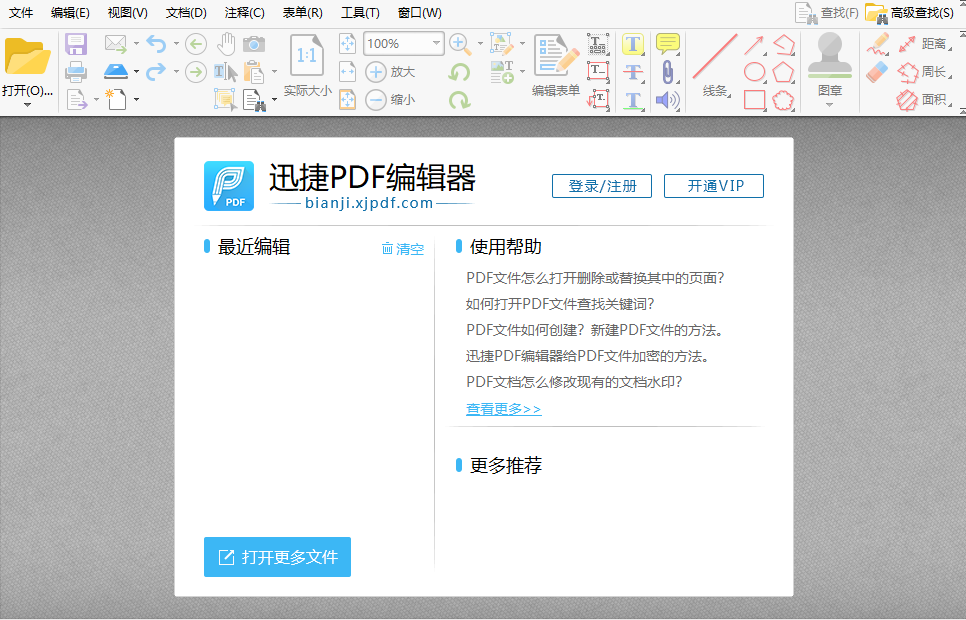Expand the Undo history dropdown arrow
This screenshot has width=966, height=620.
tap(176, 44)
